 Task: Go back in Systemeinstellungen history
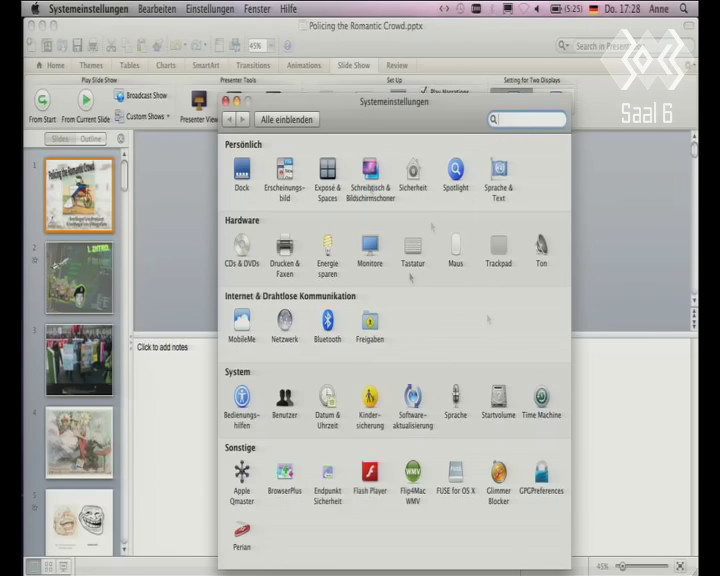(229, 119)
